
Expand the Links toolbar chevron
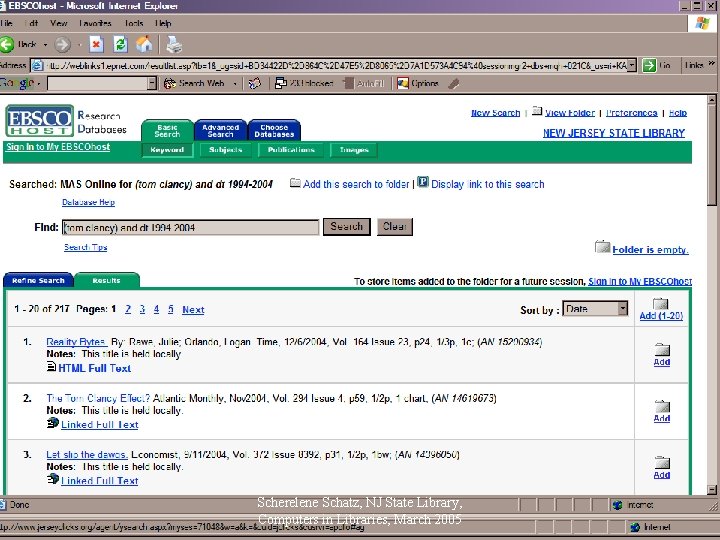(711, 64)
